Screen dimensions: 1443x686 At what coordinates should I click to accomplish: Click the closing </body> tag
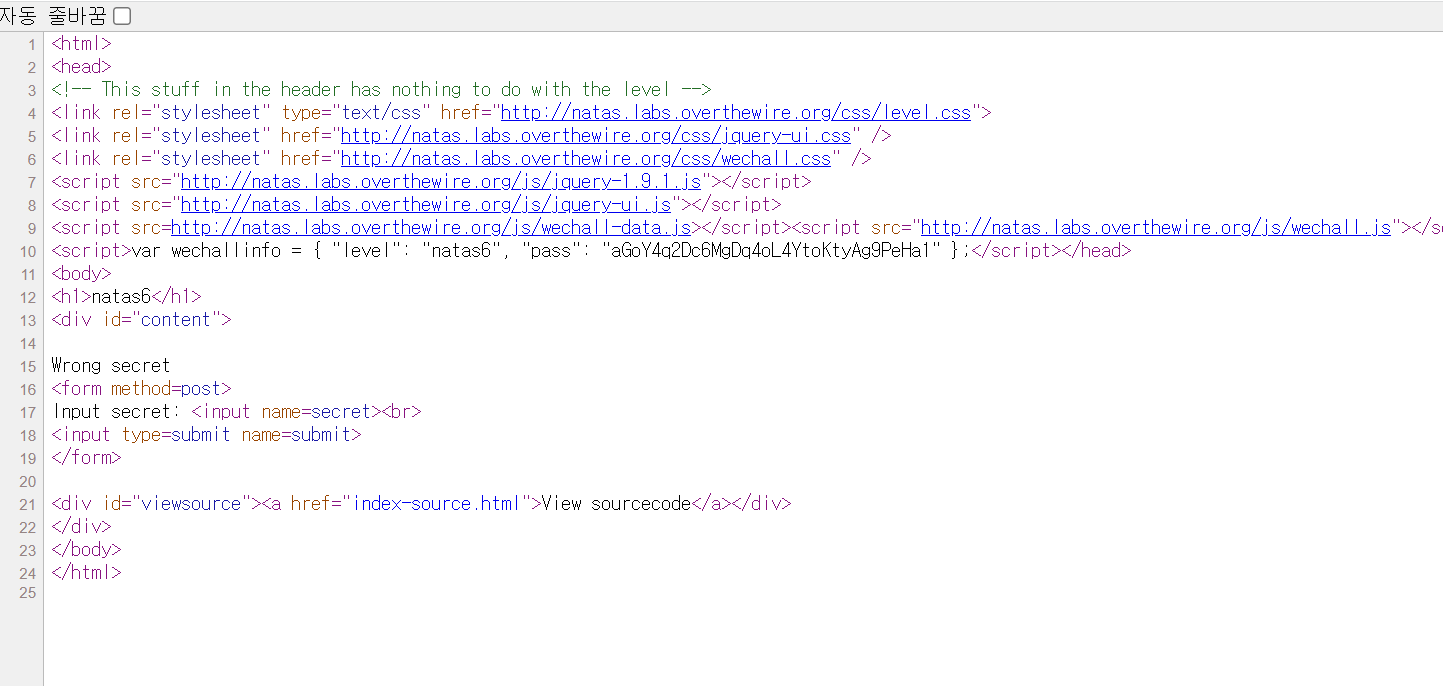[x=86, y=549]
